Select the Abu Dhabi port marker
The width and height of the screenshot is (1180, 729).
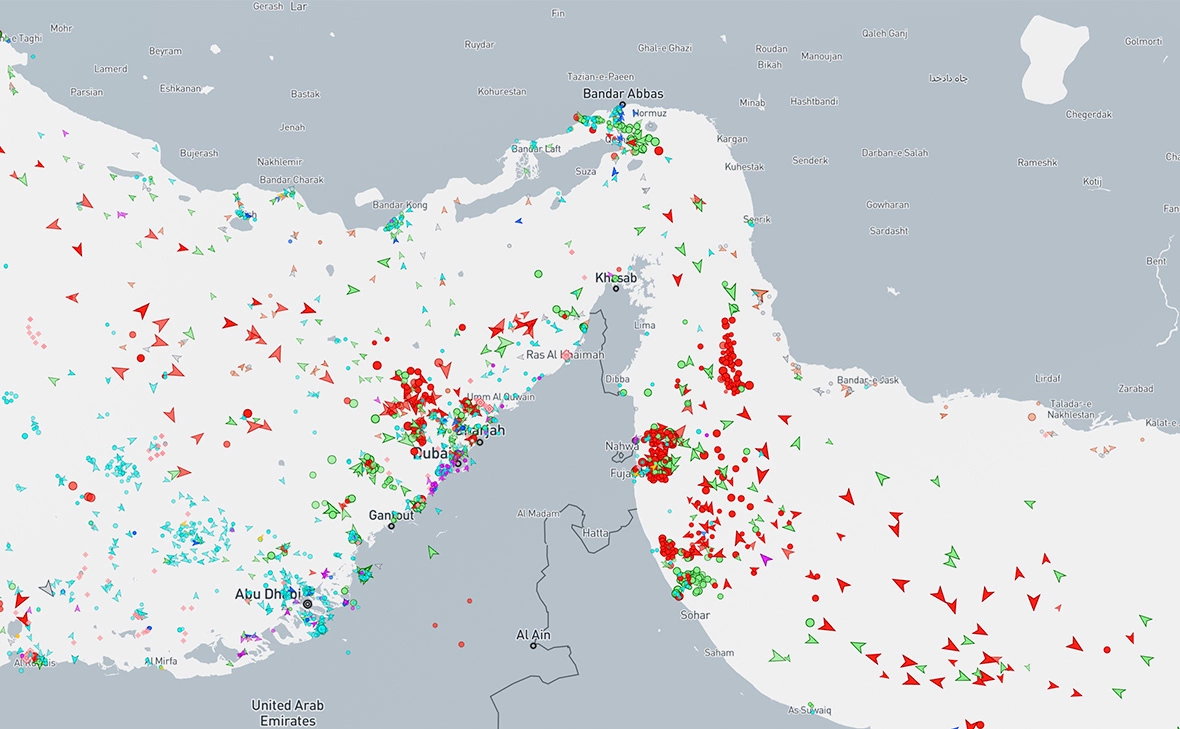tap(309, 604)
